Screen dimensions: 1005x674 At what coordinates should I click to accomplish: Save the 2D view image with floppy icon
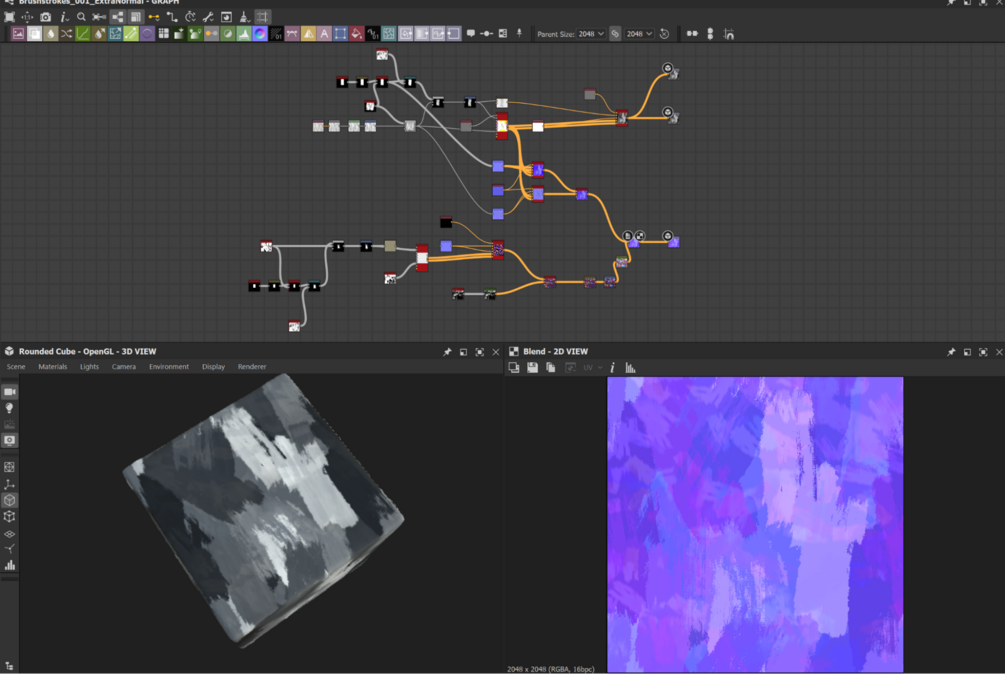(x=532, y=367)
